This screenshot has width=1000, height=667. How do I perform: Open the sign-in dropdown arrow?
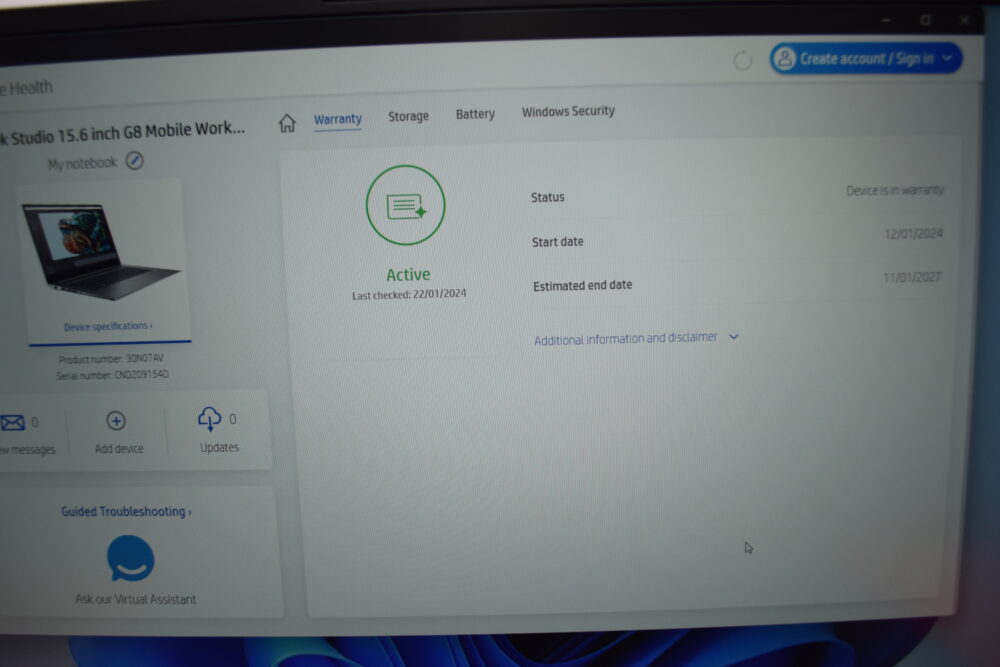(x=947, y=58)
